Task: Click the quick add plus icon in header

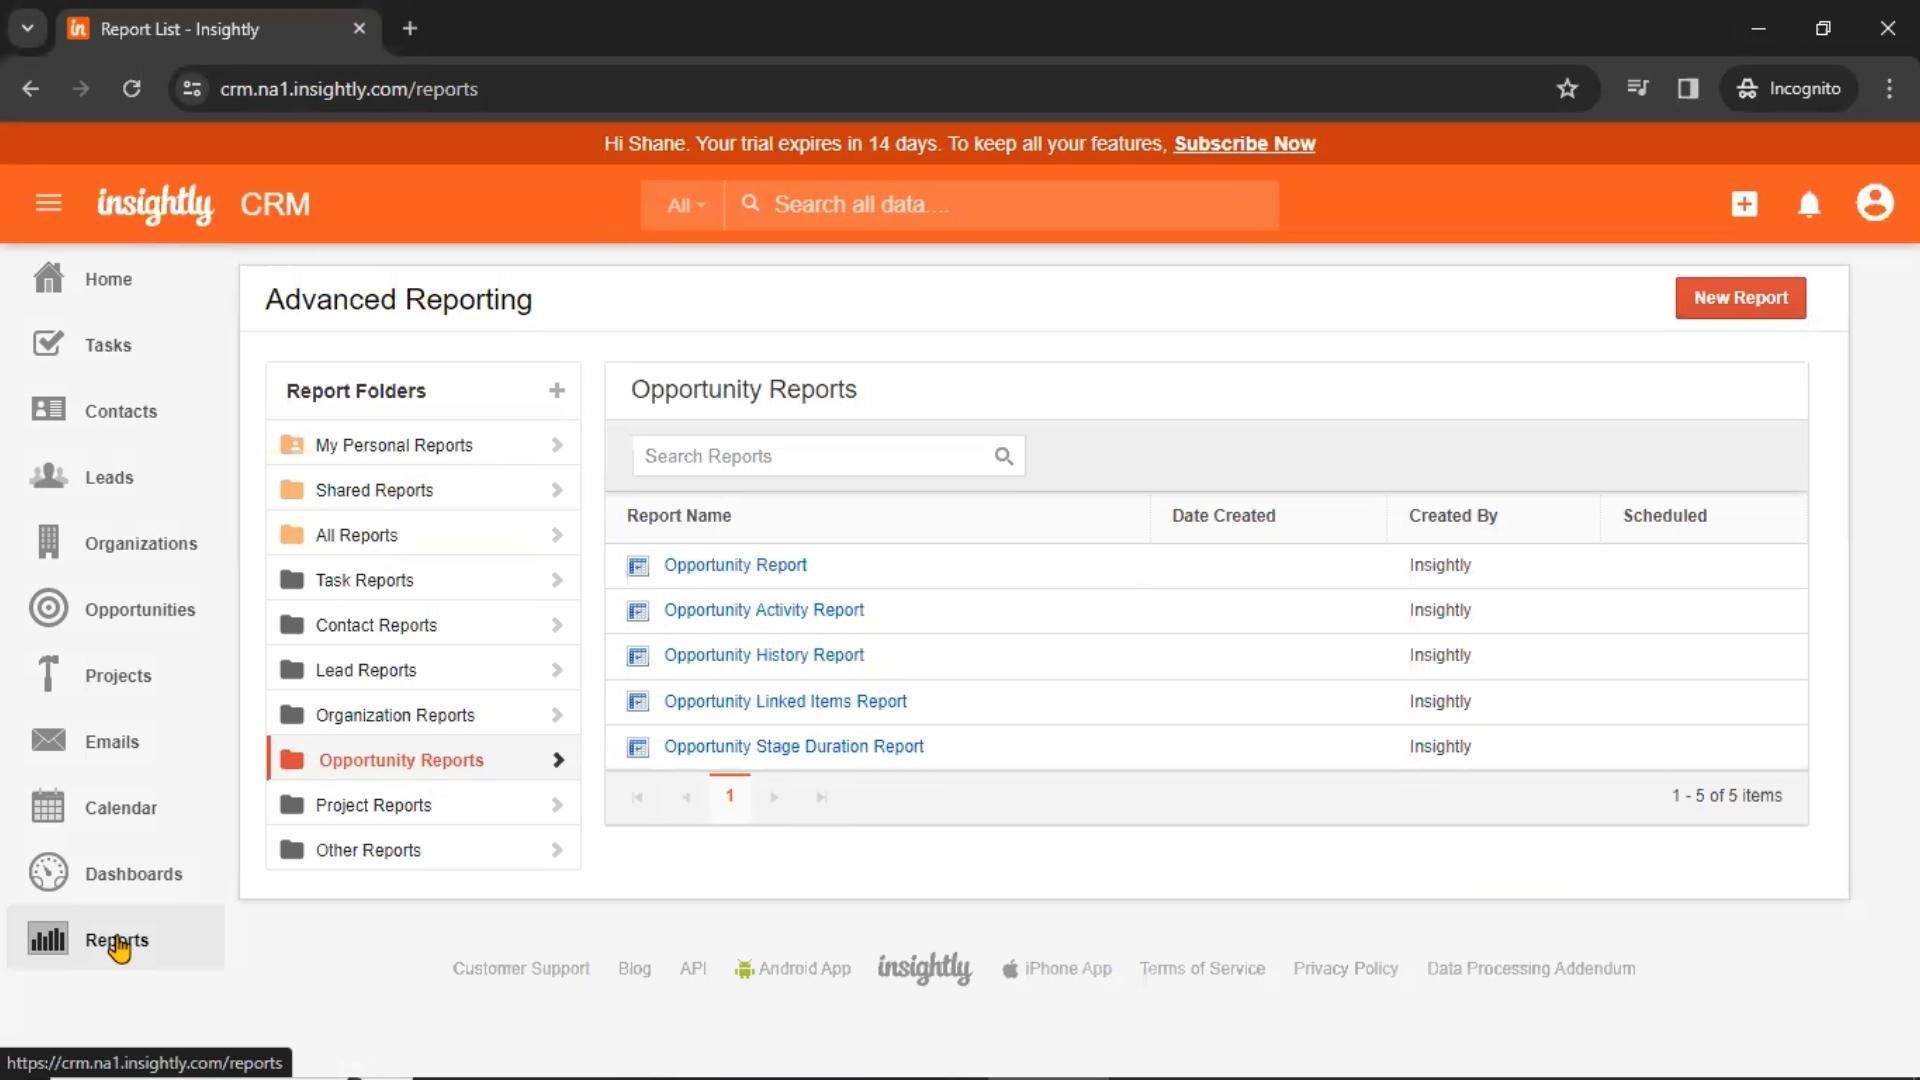Action: coord(1744,204)
